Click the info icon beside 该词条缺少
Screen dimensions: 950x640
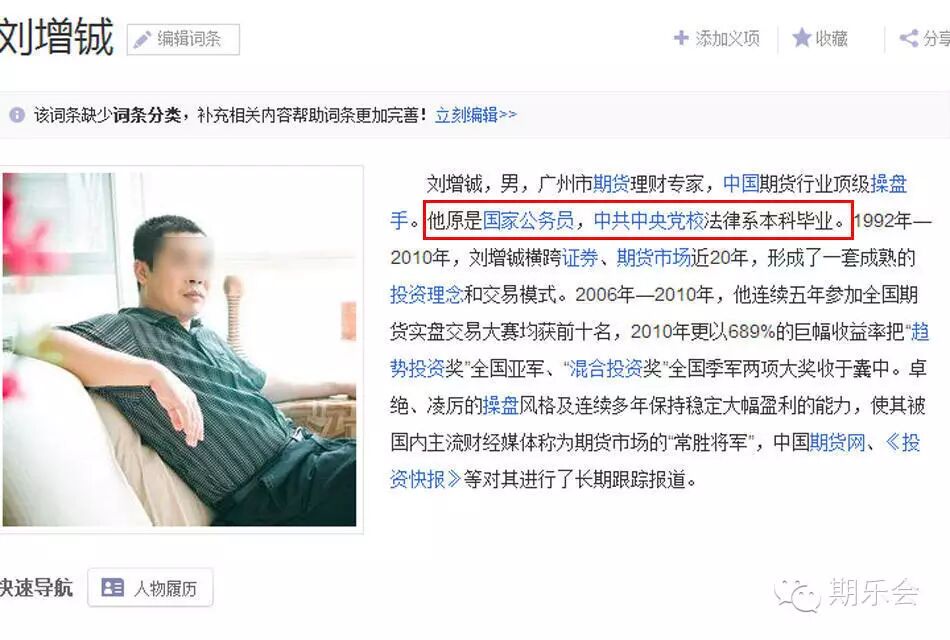tap(17, 115)
